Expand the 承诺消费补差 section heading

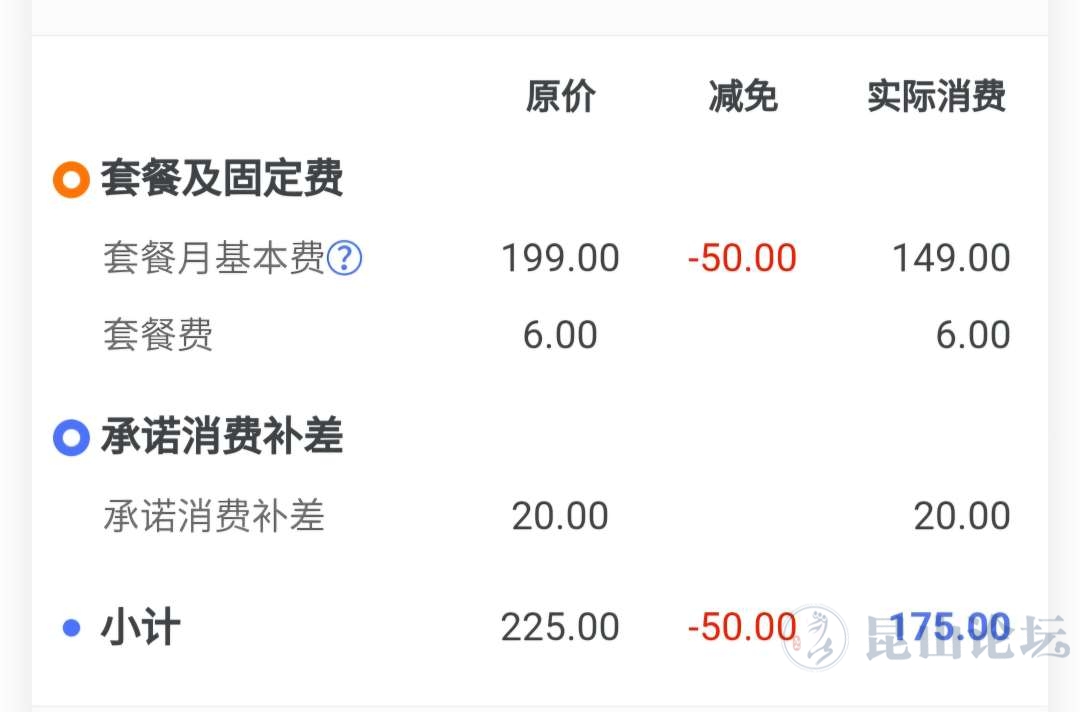coord(222,437)
